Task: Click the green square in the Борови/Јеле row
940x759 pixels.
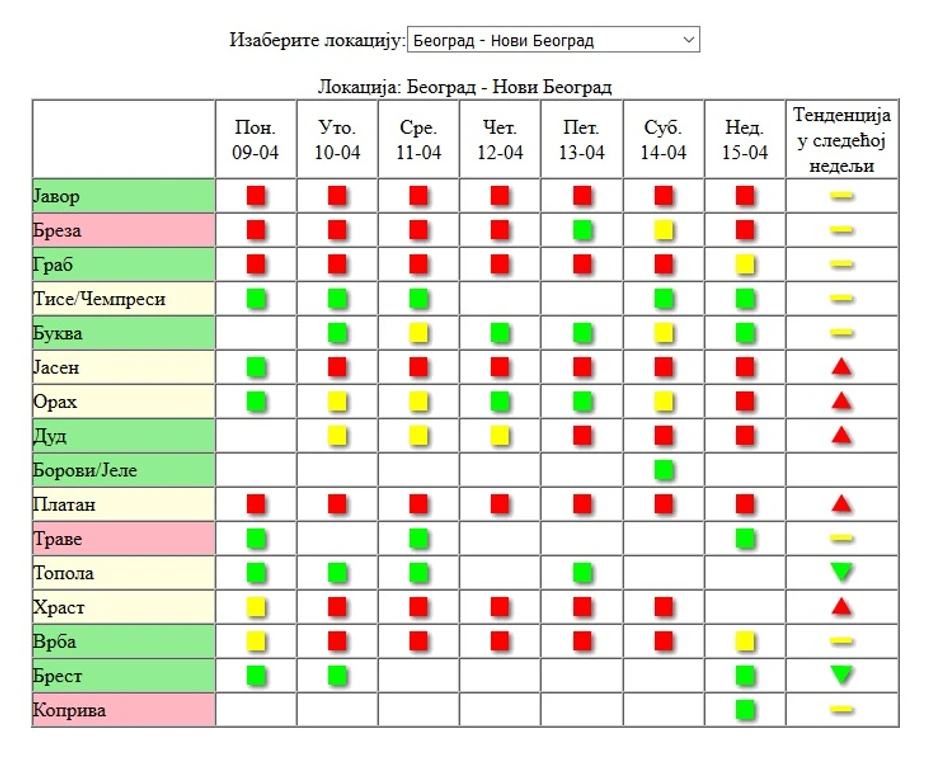Action: [x=663, y=469]
